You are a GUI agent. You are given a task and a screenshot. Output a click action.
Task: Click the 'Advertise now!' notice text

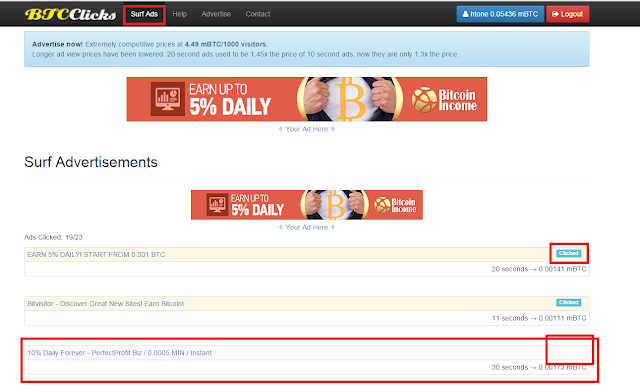click(57, 44)
